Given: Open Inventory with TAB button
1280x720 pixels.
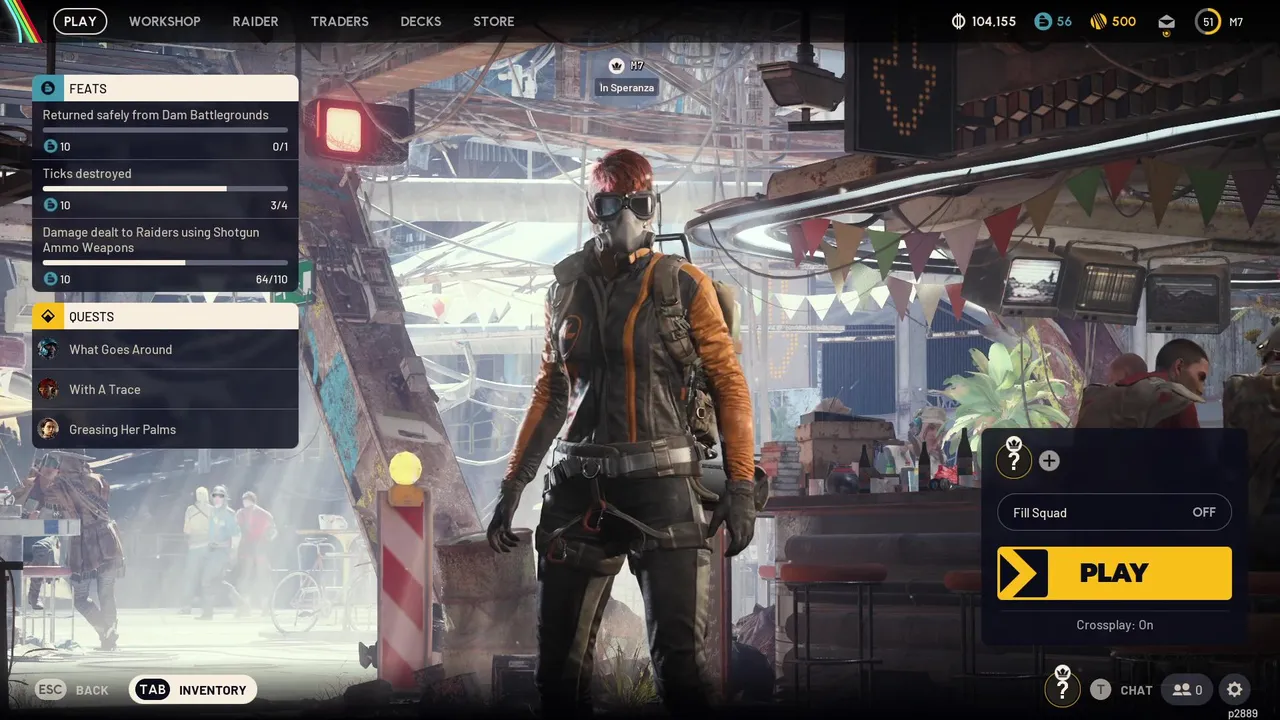Looking at the screenshot, I should [193, 690].
